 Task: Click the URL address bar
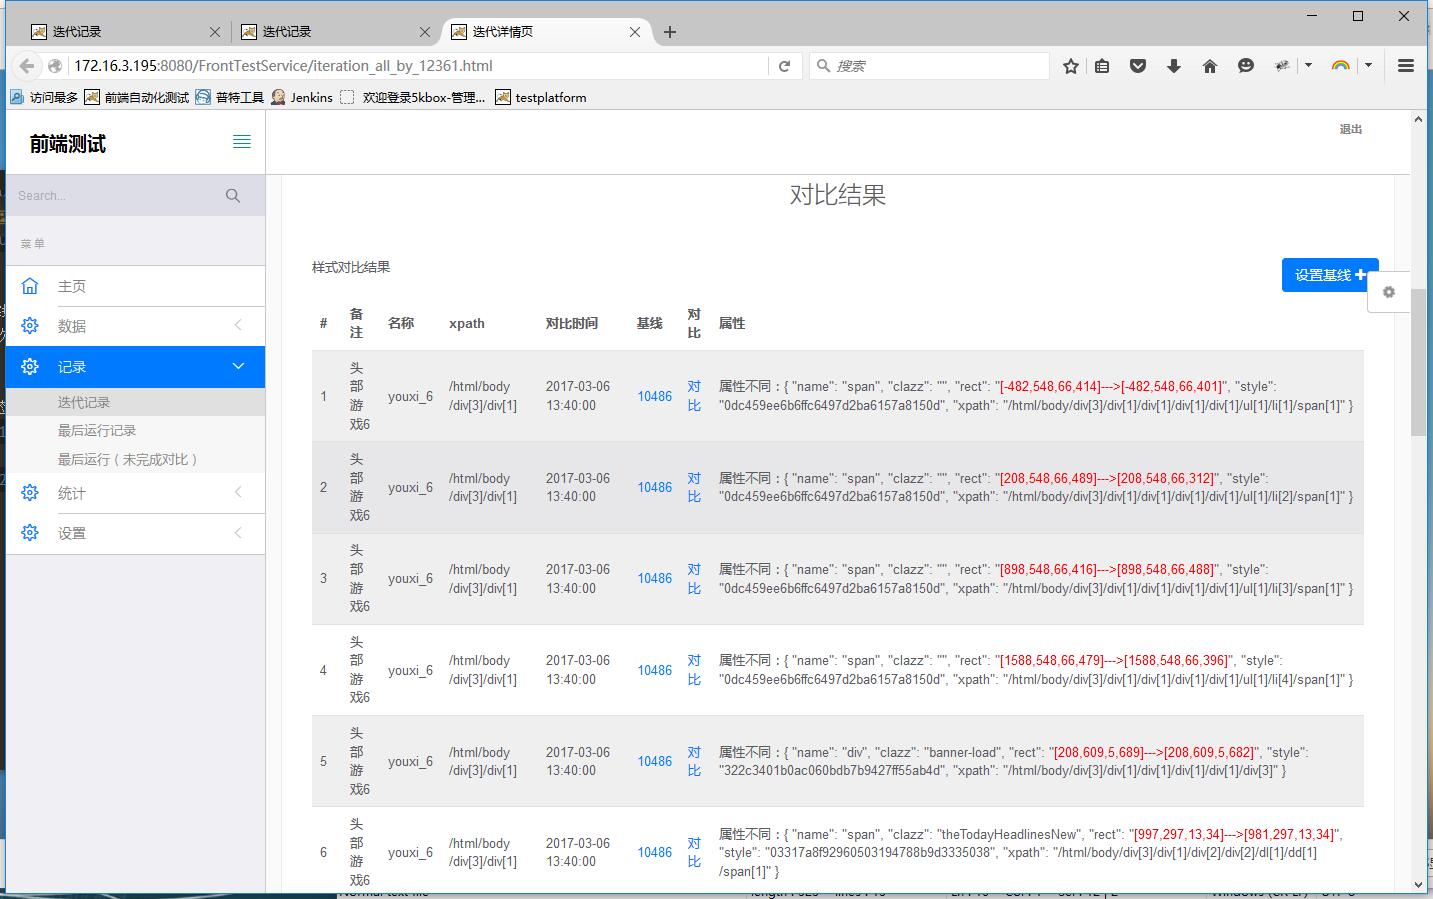pyautogui.click(x=418, y=66)
